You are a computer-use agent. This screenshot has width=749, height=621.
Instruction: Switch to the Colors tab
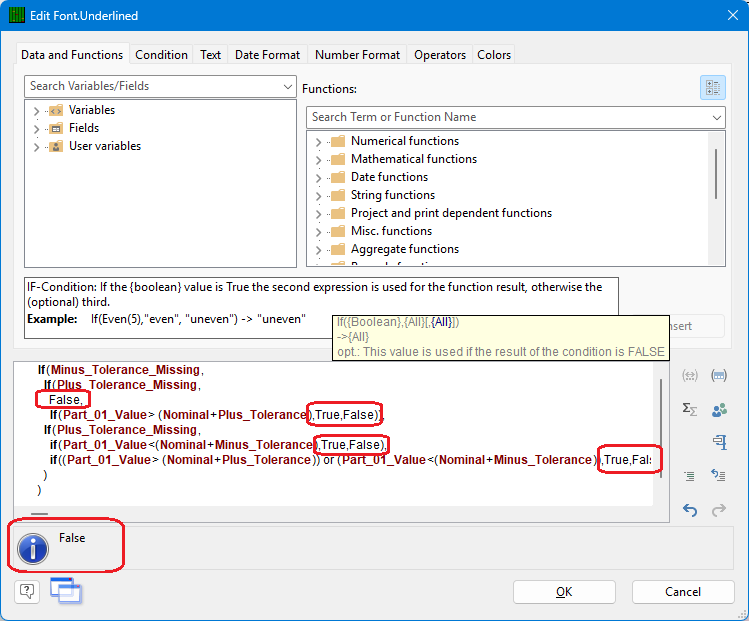coord(494,55)
